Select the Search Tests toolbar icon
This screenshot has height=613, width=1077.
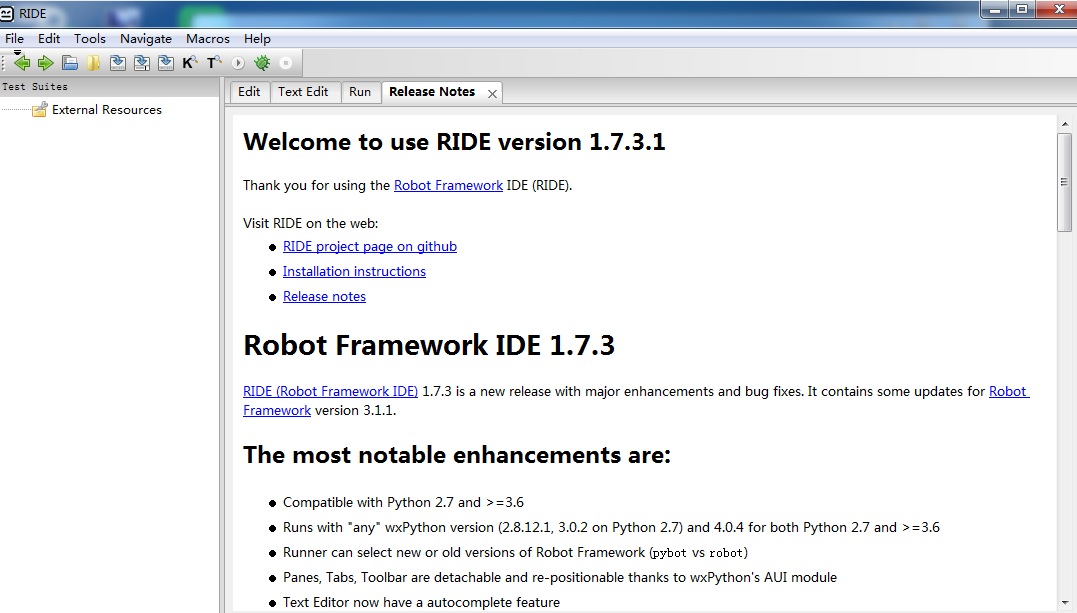coord(213,62)
